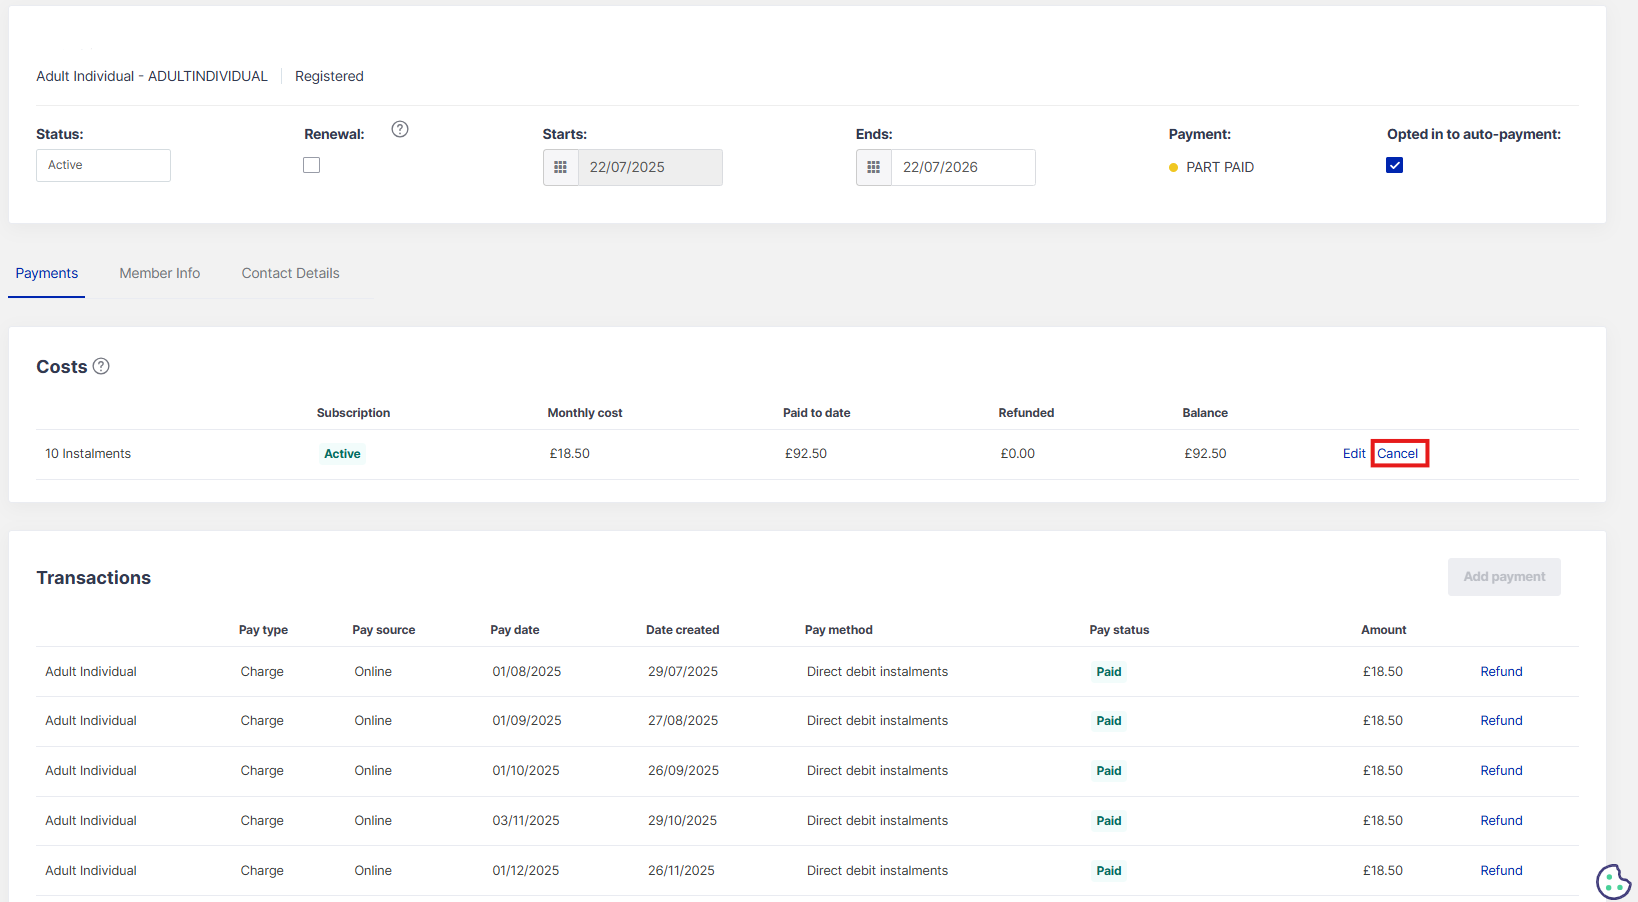This screenshot has height=902, width=1638.
Task: Open the Ends date calendar icon
Action: (x=874, y=167)
